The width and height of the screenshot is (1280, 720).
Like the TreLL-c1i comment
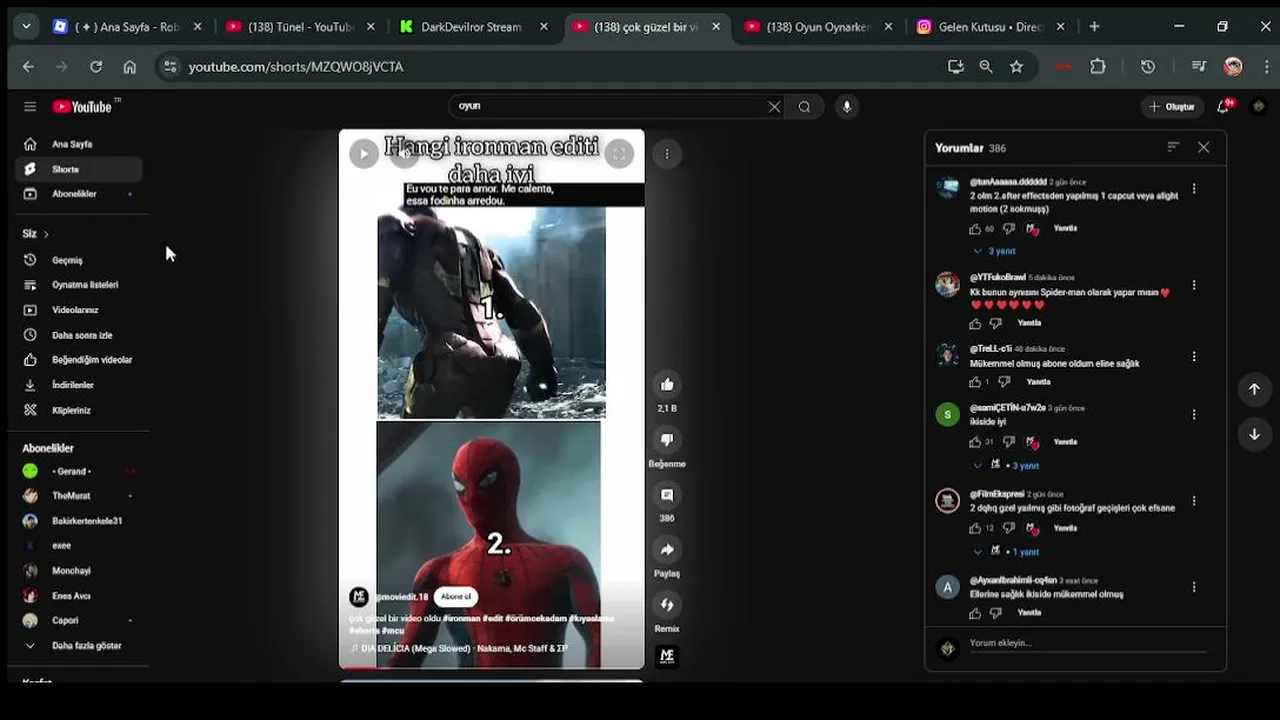coord(975,382)
